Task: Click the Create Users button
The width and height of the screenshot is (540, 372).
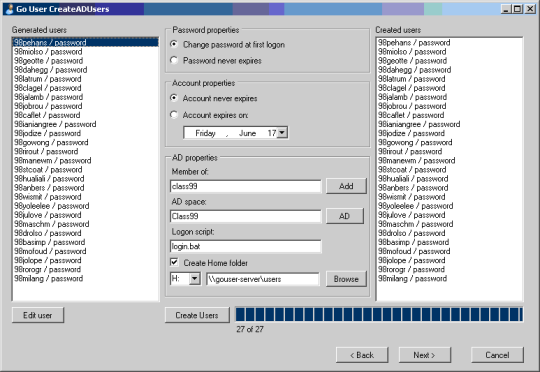Action: click(x=197, y=315)
